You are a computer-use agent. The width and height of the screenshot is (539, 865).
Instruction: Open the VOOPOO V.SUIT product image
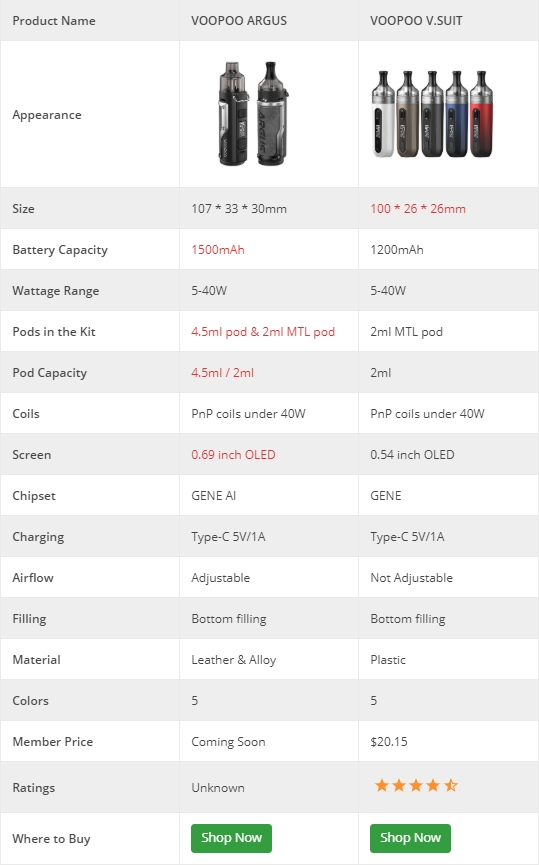click(x=432, y=114)
